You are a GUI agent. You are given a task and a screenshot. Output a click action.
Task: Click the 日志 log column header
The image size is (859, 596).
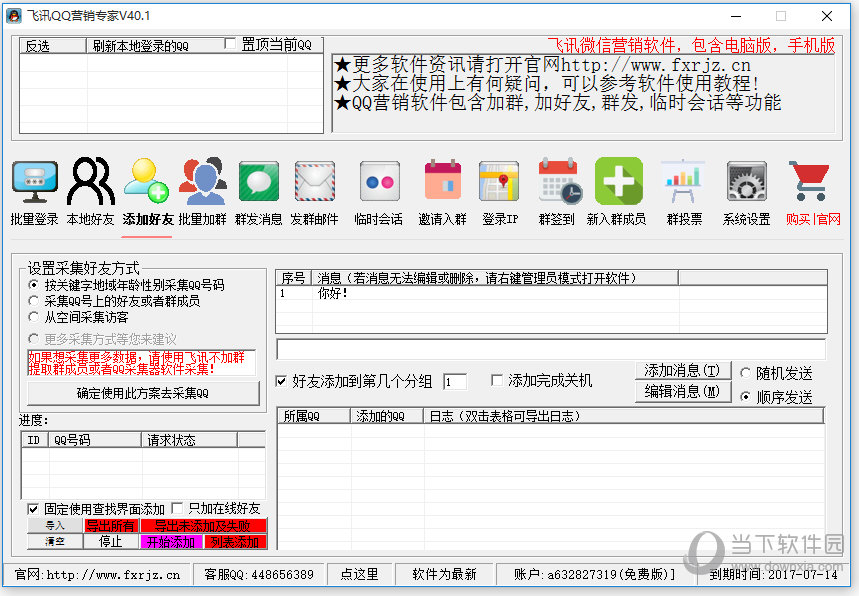coord(623,416)
